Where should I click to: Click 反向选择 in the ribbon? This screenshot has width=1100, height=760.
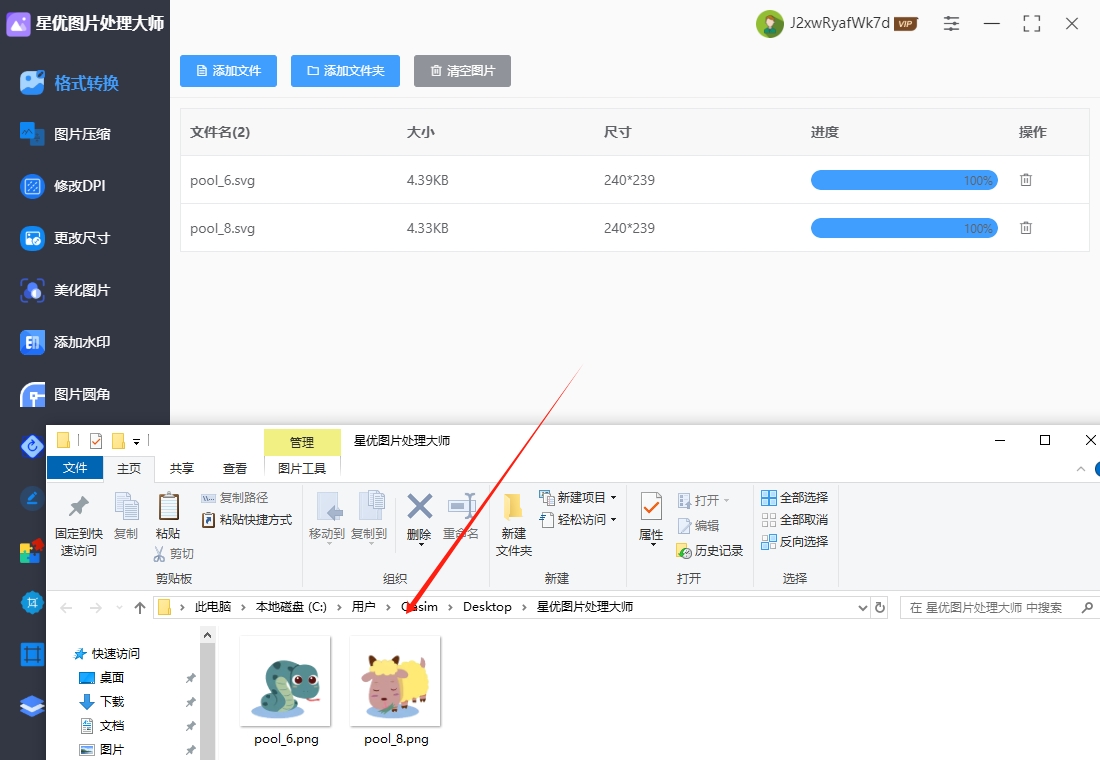point(794,542)
